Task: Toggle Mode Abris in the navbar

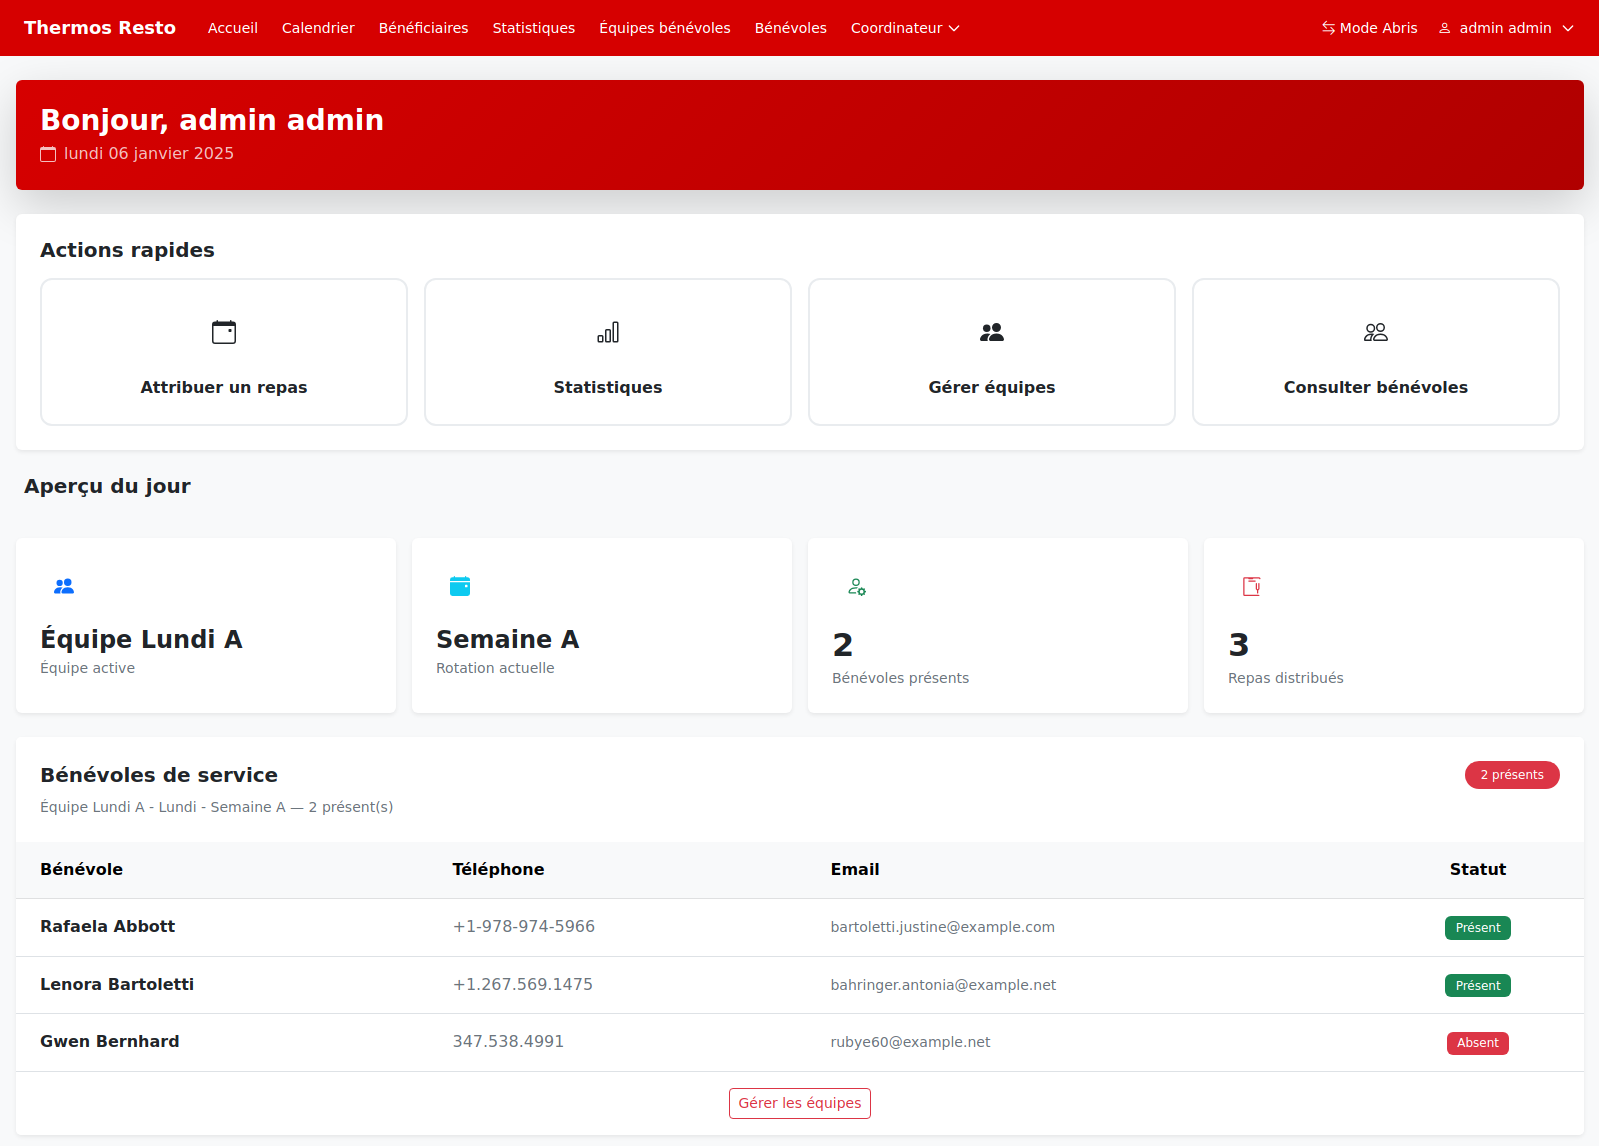Action: tap(1369, 28)
